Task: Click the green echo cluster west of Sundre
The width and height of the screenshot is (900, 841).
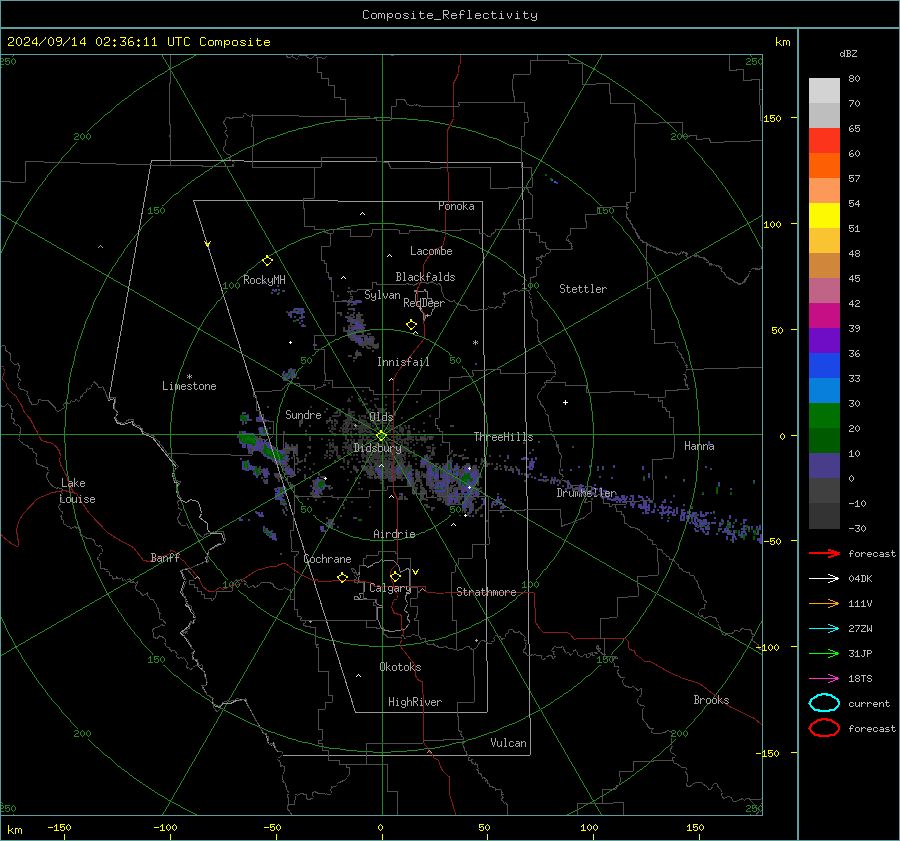Action: coord(262,448)
